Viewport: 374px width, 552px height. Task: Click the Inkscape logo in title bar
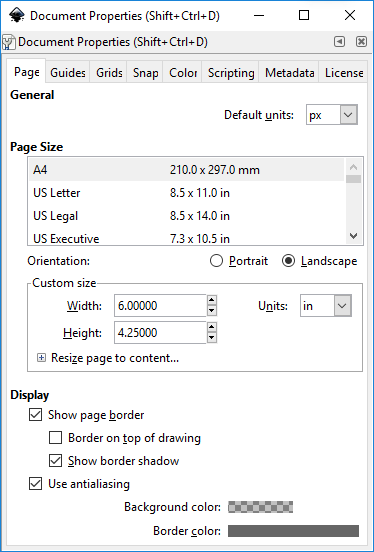pos(17,15)
